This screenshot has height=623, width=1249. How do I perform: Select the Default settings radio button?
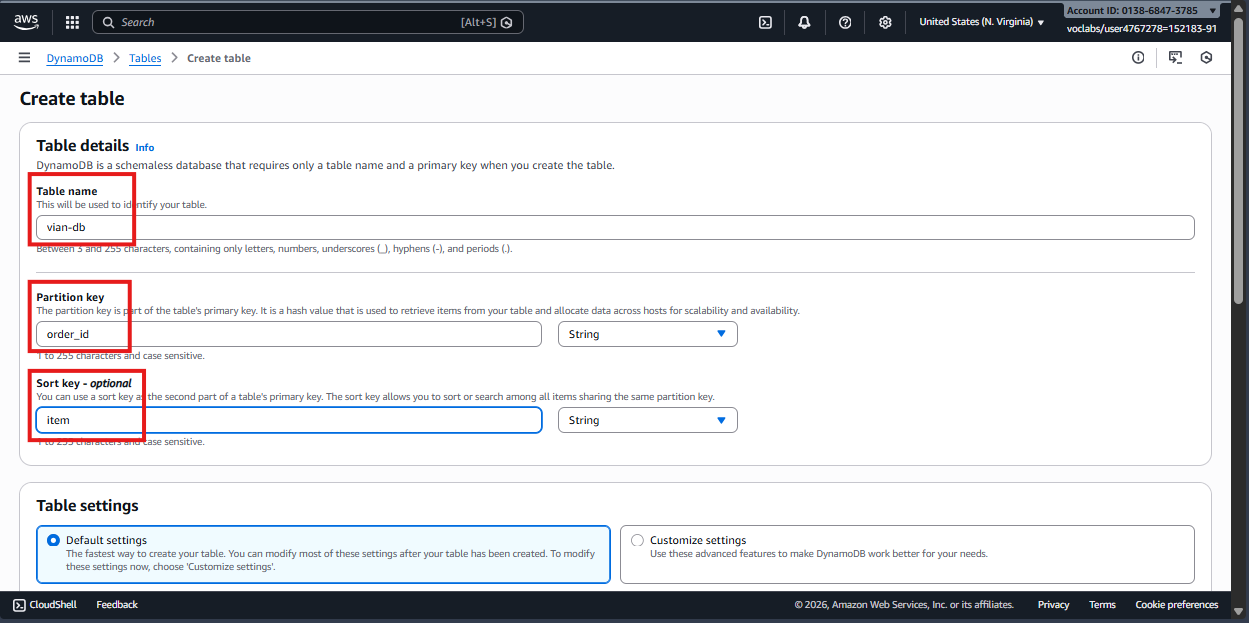coord(53,540)
